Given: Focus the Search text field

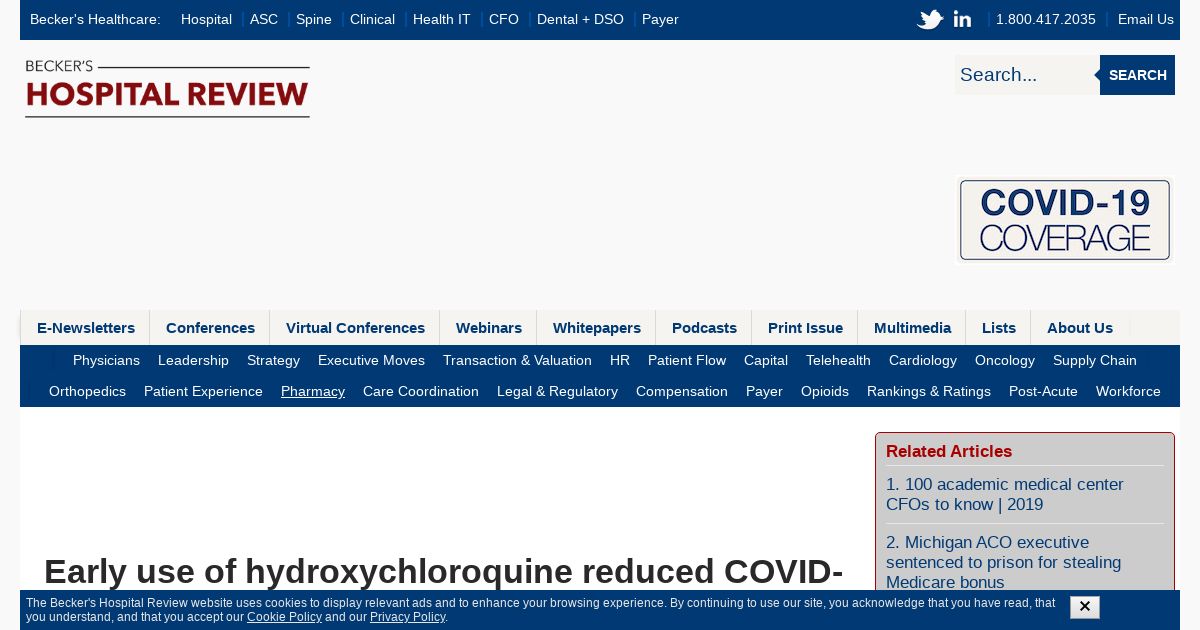Looking at the screenshot, I should tap(1027, 75).
